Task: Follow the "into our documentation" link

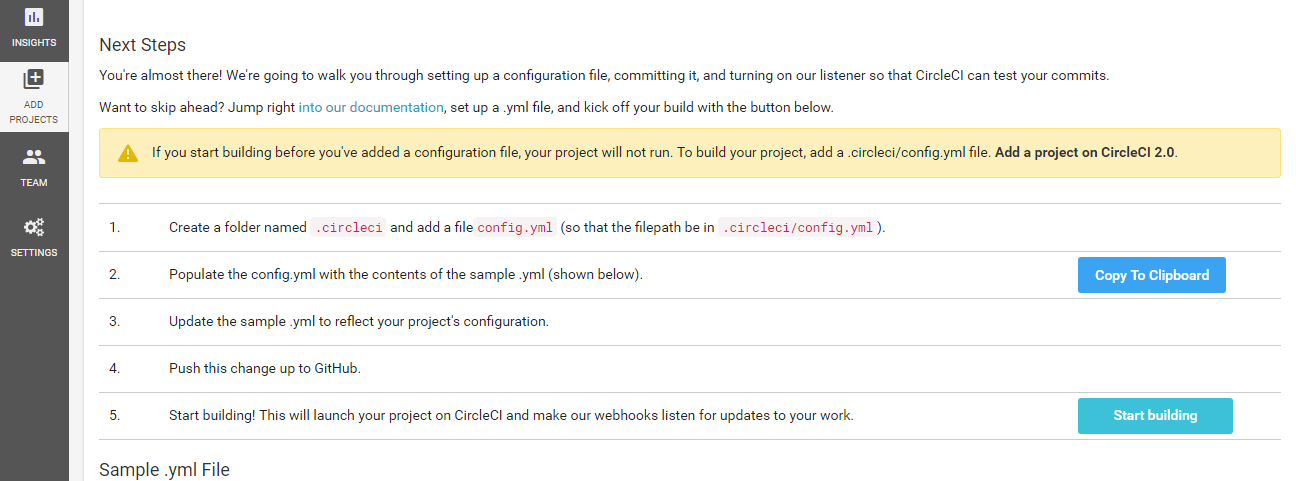Action: pos(370,107)
